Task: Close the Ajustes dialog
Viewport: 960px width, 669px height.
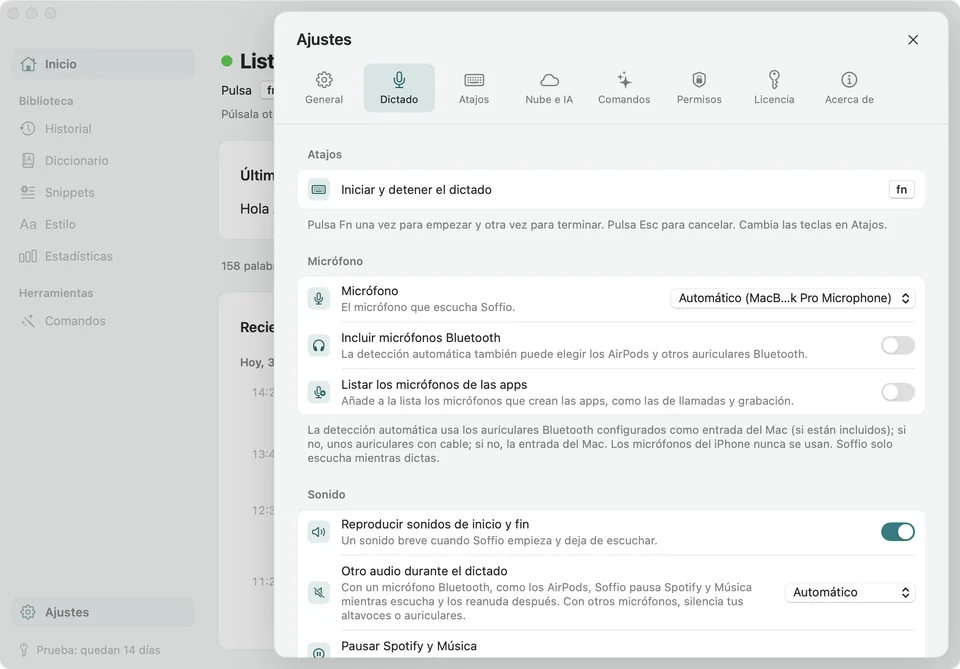Action: [x=913, y=40]
